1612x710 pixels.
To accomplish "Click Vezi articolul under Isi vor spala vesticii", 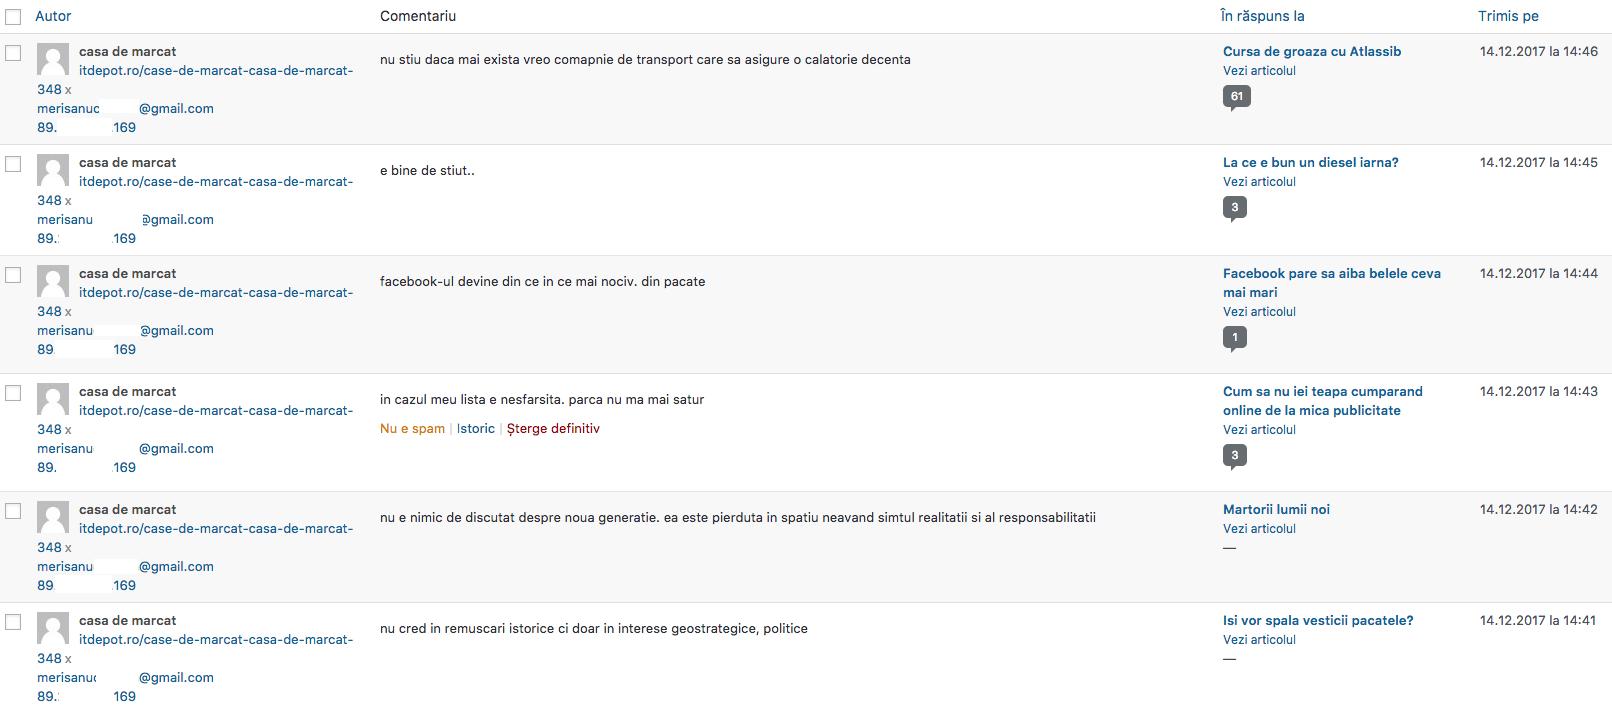I will [1259, 640].
